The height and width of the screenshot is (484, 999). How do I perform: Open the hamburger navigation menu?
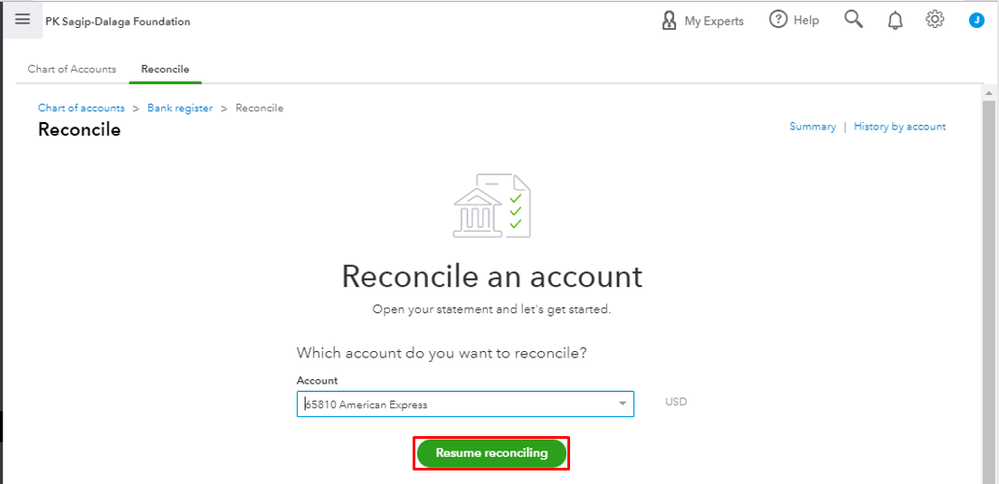click(22, 20)
